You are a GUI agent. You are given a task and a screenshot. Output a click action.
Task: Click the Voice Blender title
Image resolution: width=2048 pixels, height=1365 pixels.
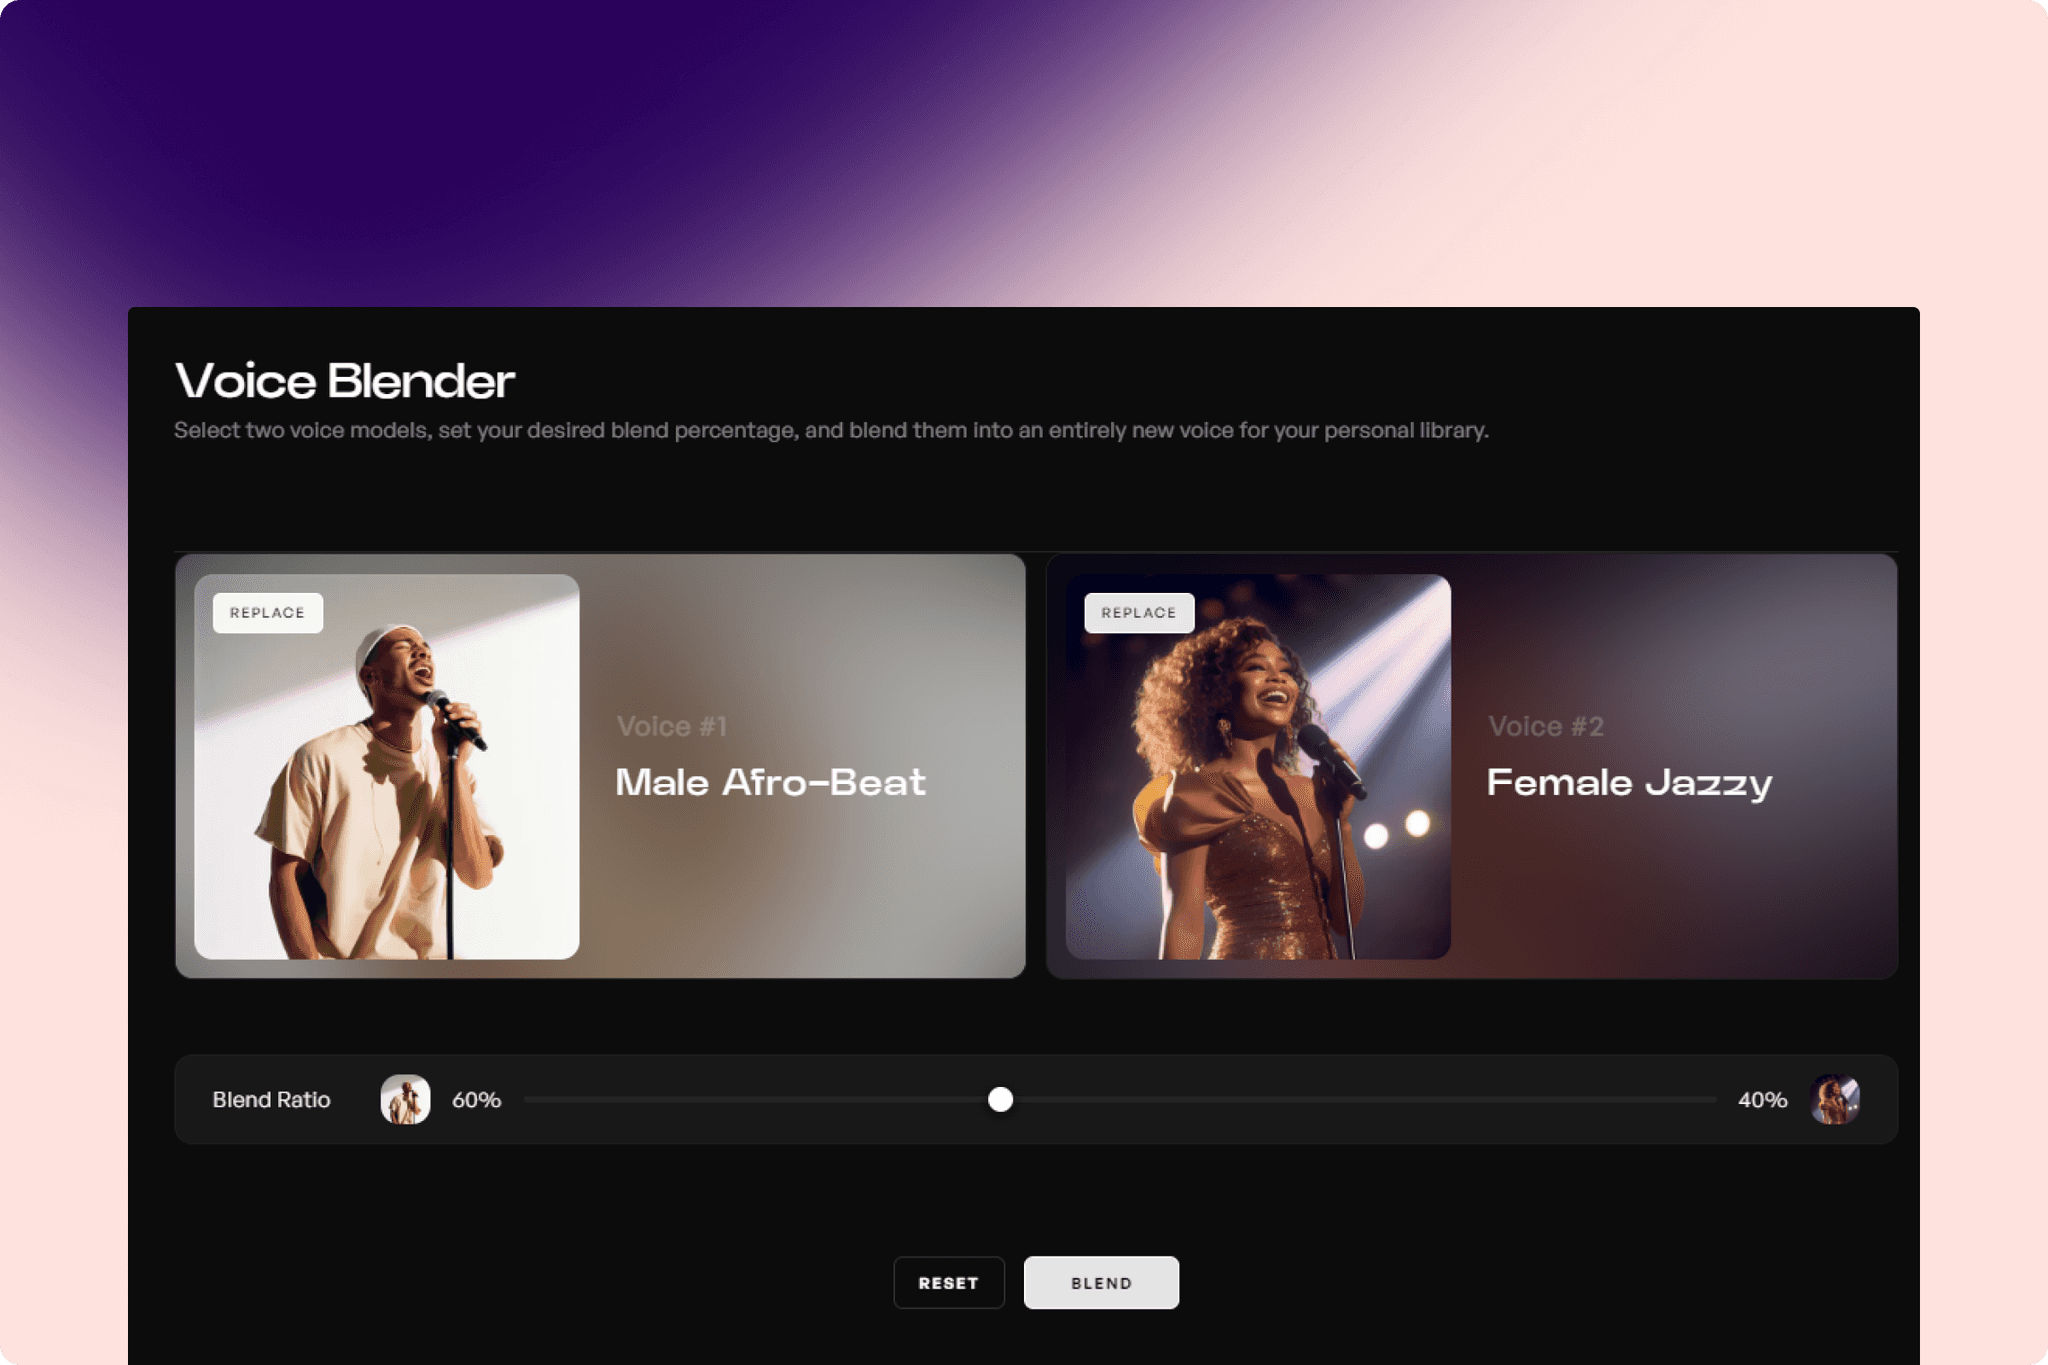[344, 381]
